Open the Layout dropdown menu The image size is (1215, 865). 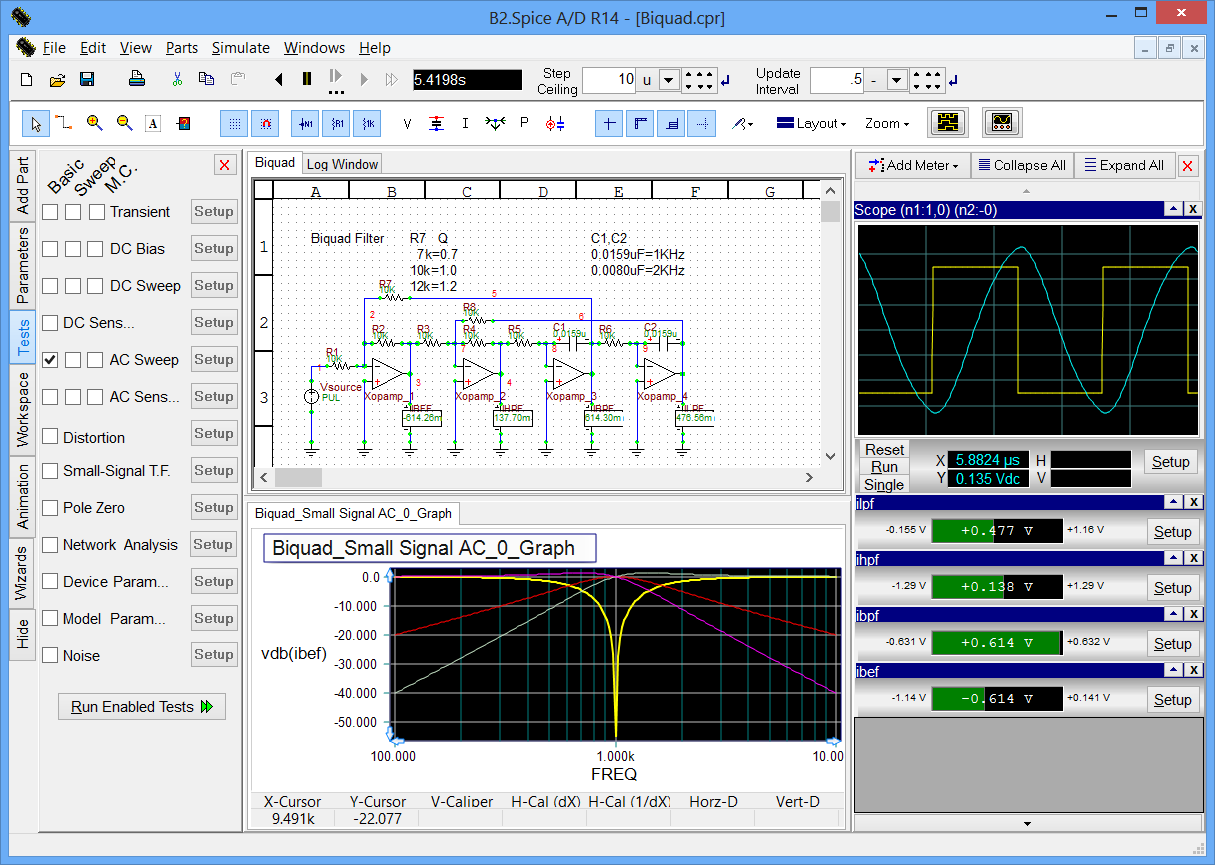click(x=811, y=124)
